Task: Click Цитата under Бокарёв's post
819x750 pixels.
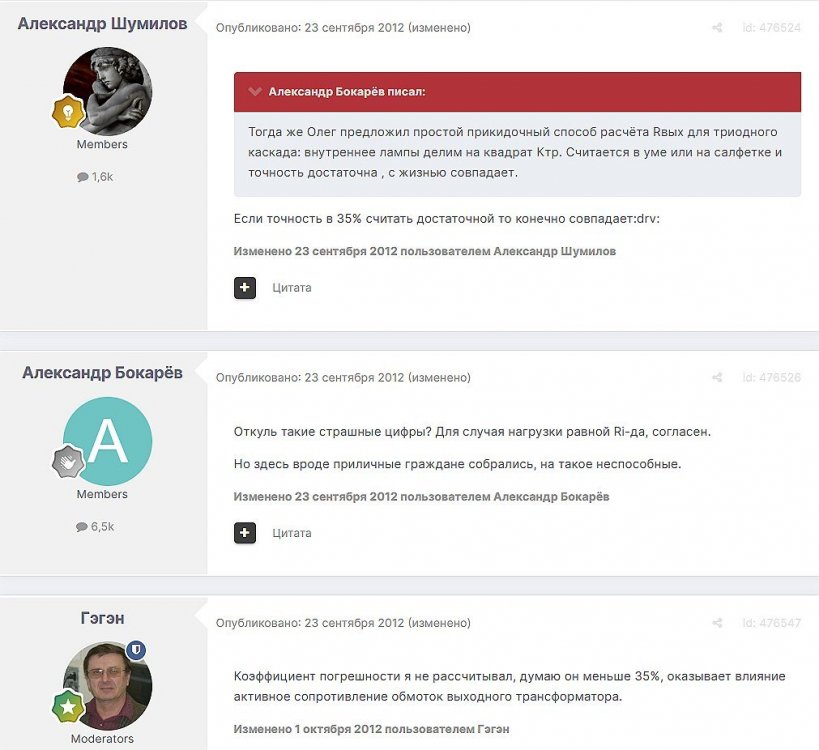Action: click(x=292, y=533)
